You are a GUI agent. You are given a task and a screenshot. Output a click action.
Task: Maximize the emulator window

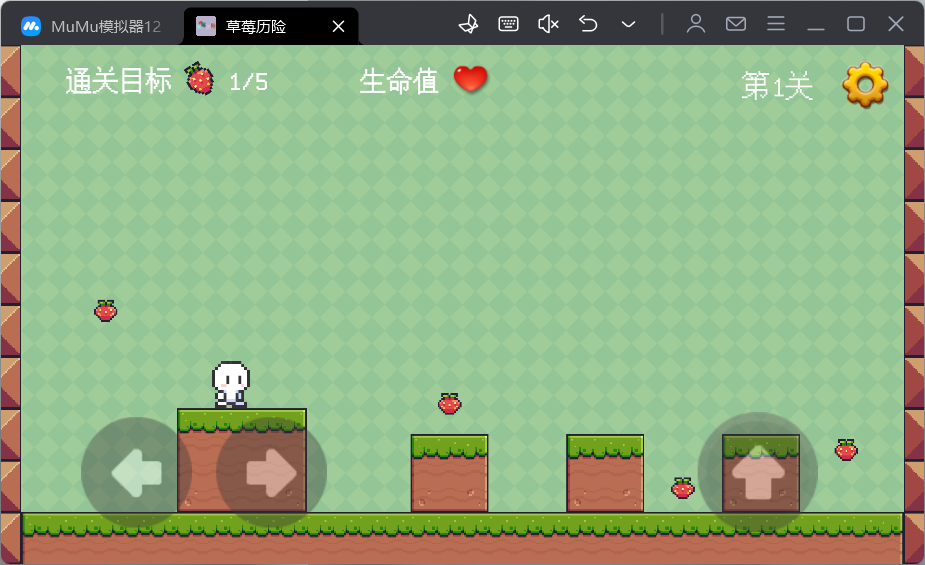pyautogui.click(x=856, y=24)
